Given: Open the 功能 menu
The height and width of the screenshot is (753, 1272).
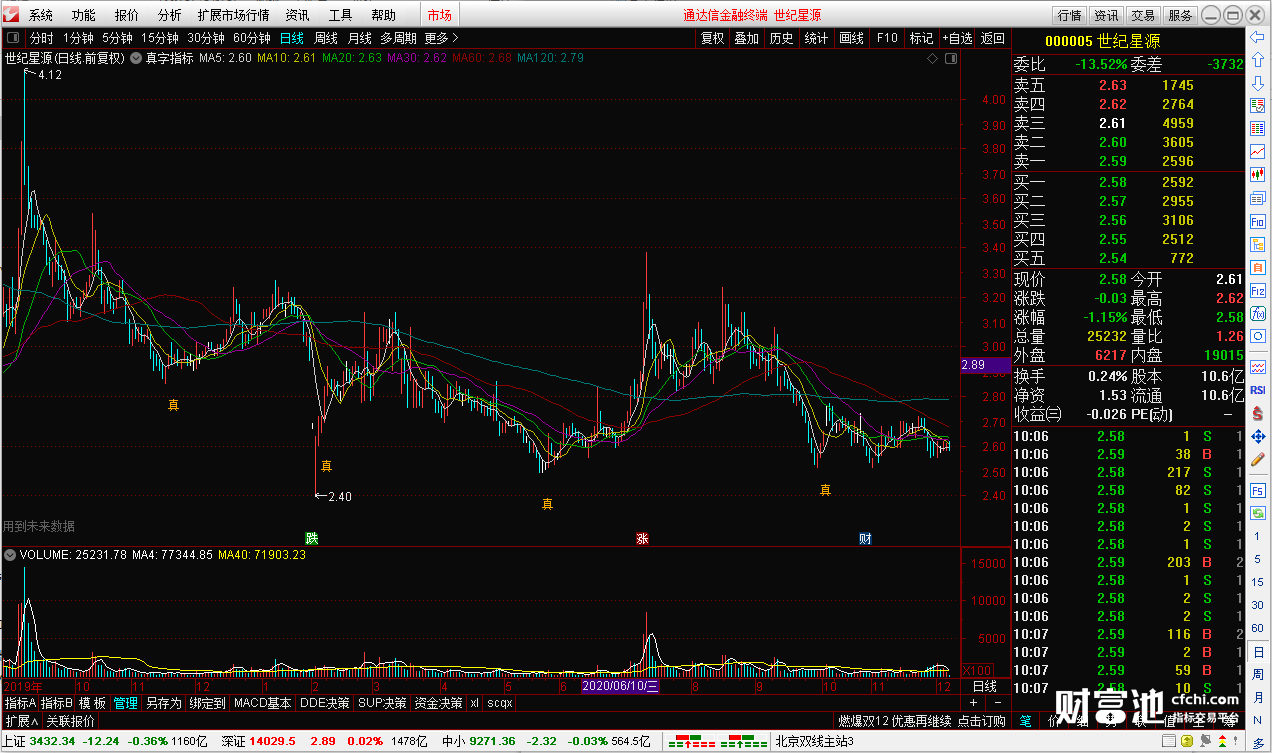Looking at the screenshot, I should tap(84, 15).
